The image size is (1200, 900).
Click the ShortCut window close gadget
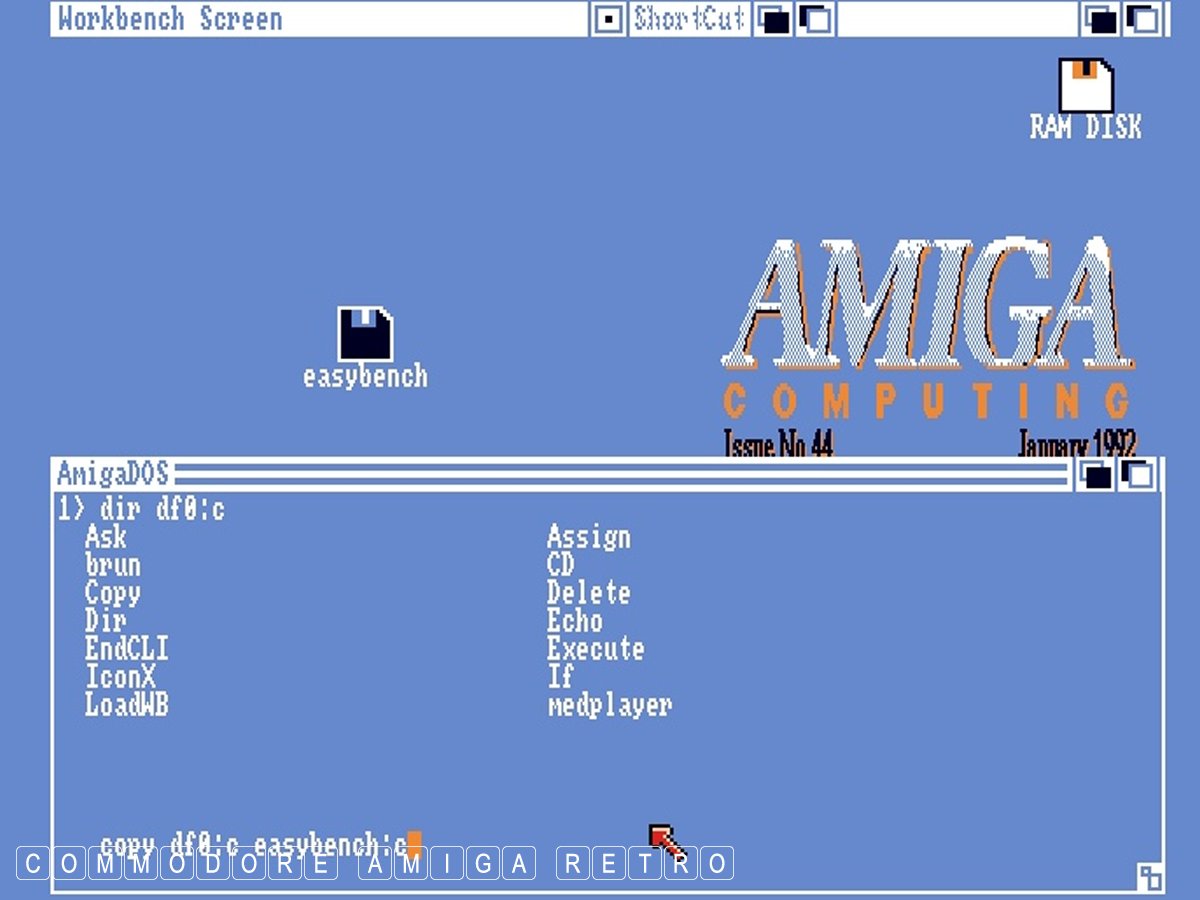607,19
